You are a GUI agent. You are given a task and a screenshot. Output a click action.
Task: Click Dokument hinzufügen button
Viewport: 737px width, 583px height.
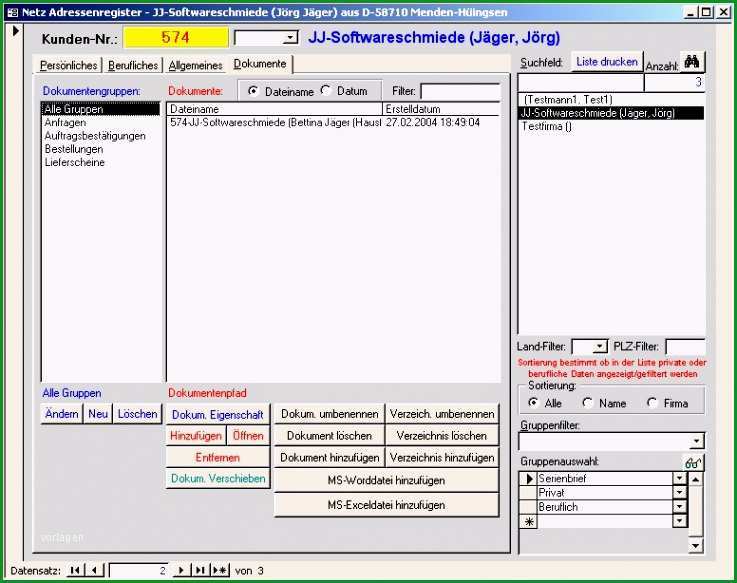click(x=329, y=457)
